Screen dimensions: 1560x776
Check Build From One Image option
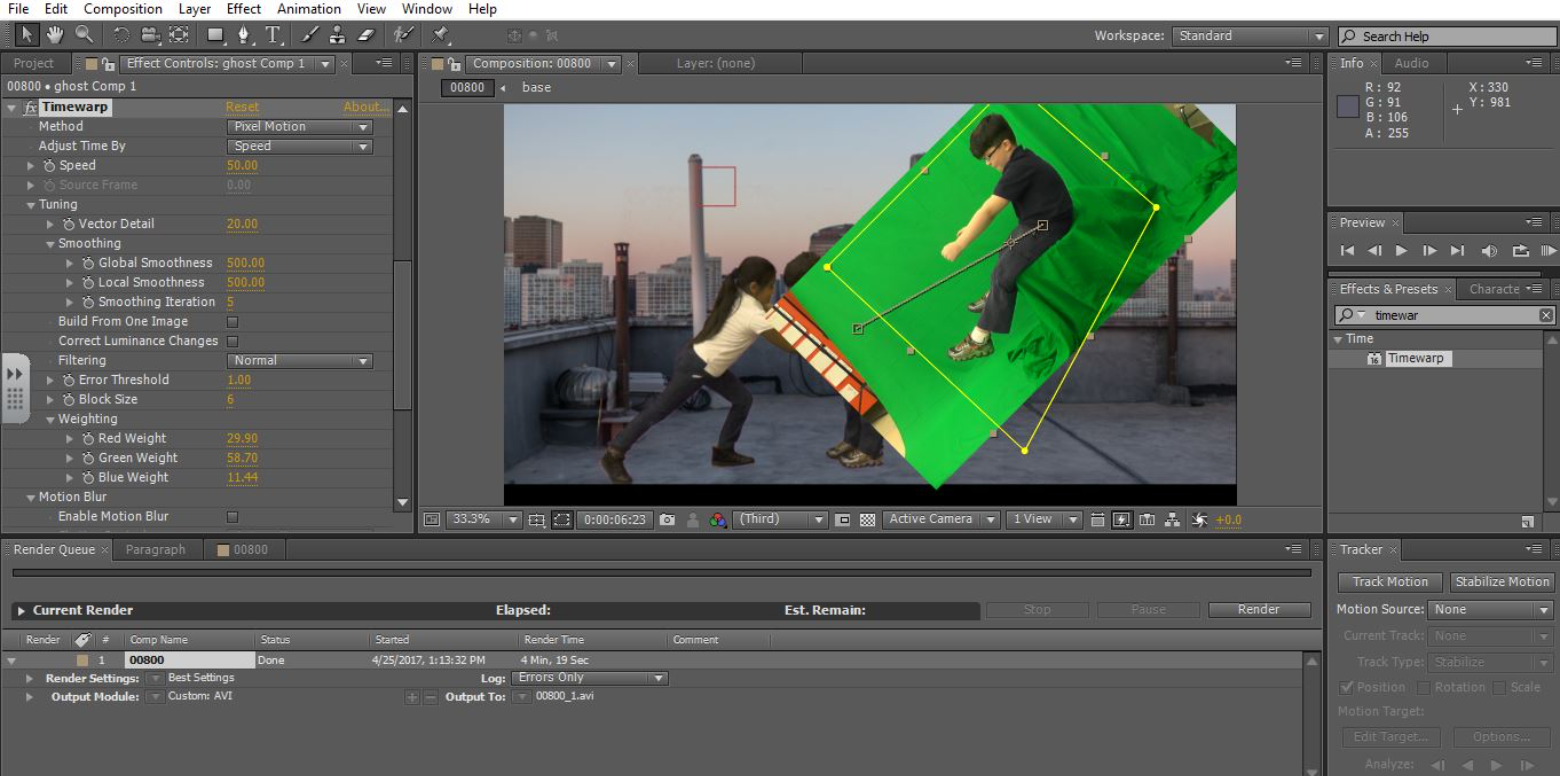231,321
